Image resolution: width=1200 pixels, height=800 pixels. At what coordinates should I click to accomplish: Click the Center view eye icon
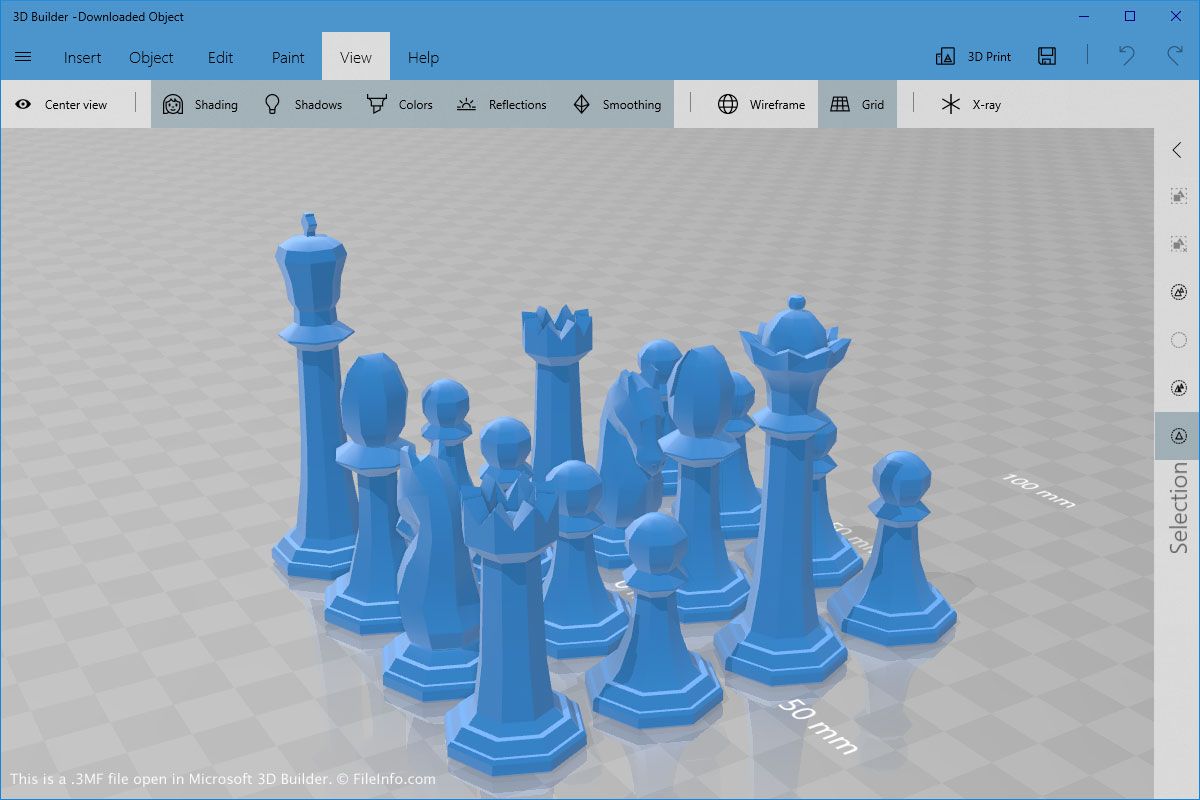tap(23, 104)
